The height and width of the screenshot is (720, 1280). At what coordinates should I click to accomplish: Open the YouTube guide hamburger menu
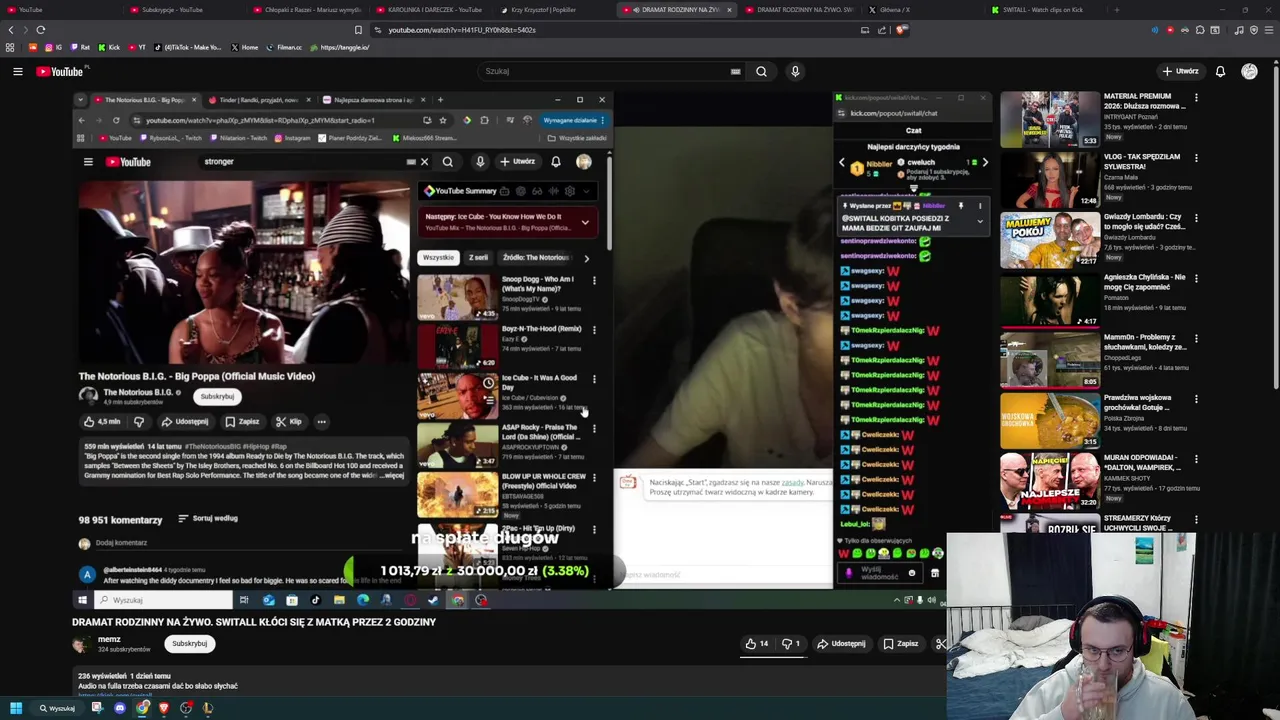click(x=17, y=71)
